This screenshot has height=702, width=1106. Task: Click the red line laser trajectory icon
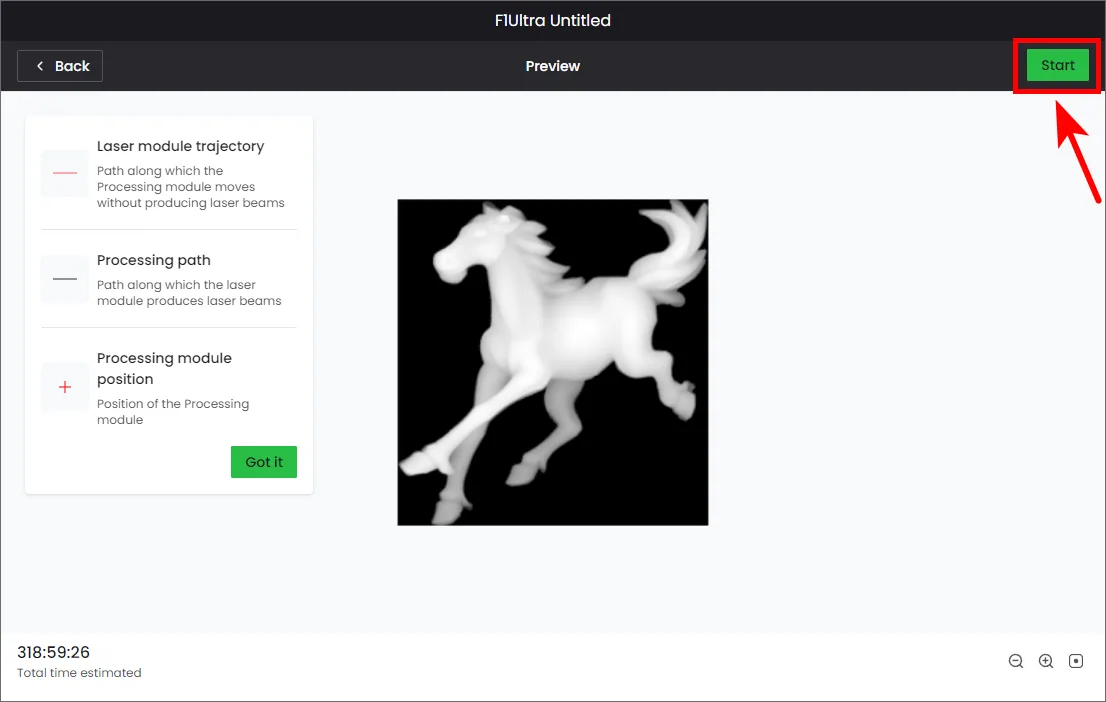65,173
